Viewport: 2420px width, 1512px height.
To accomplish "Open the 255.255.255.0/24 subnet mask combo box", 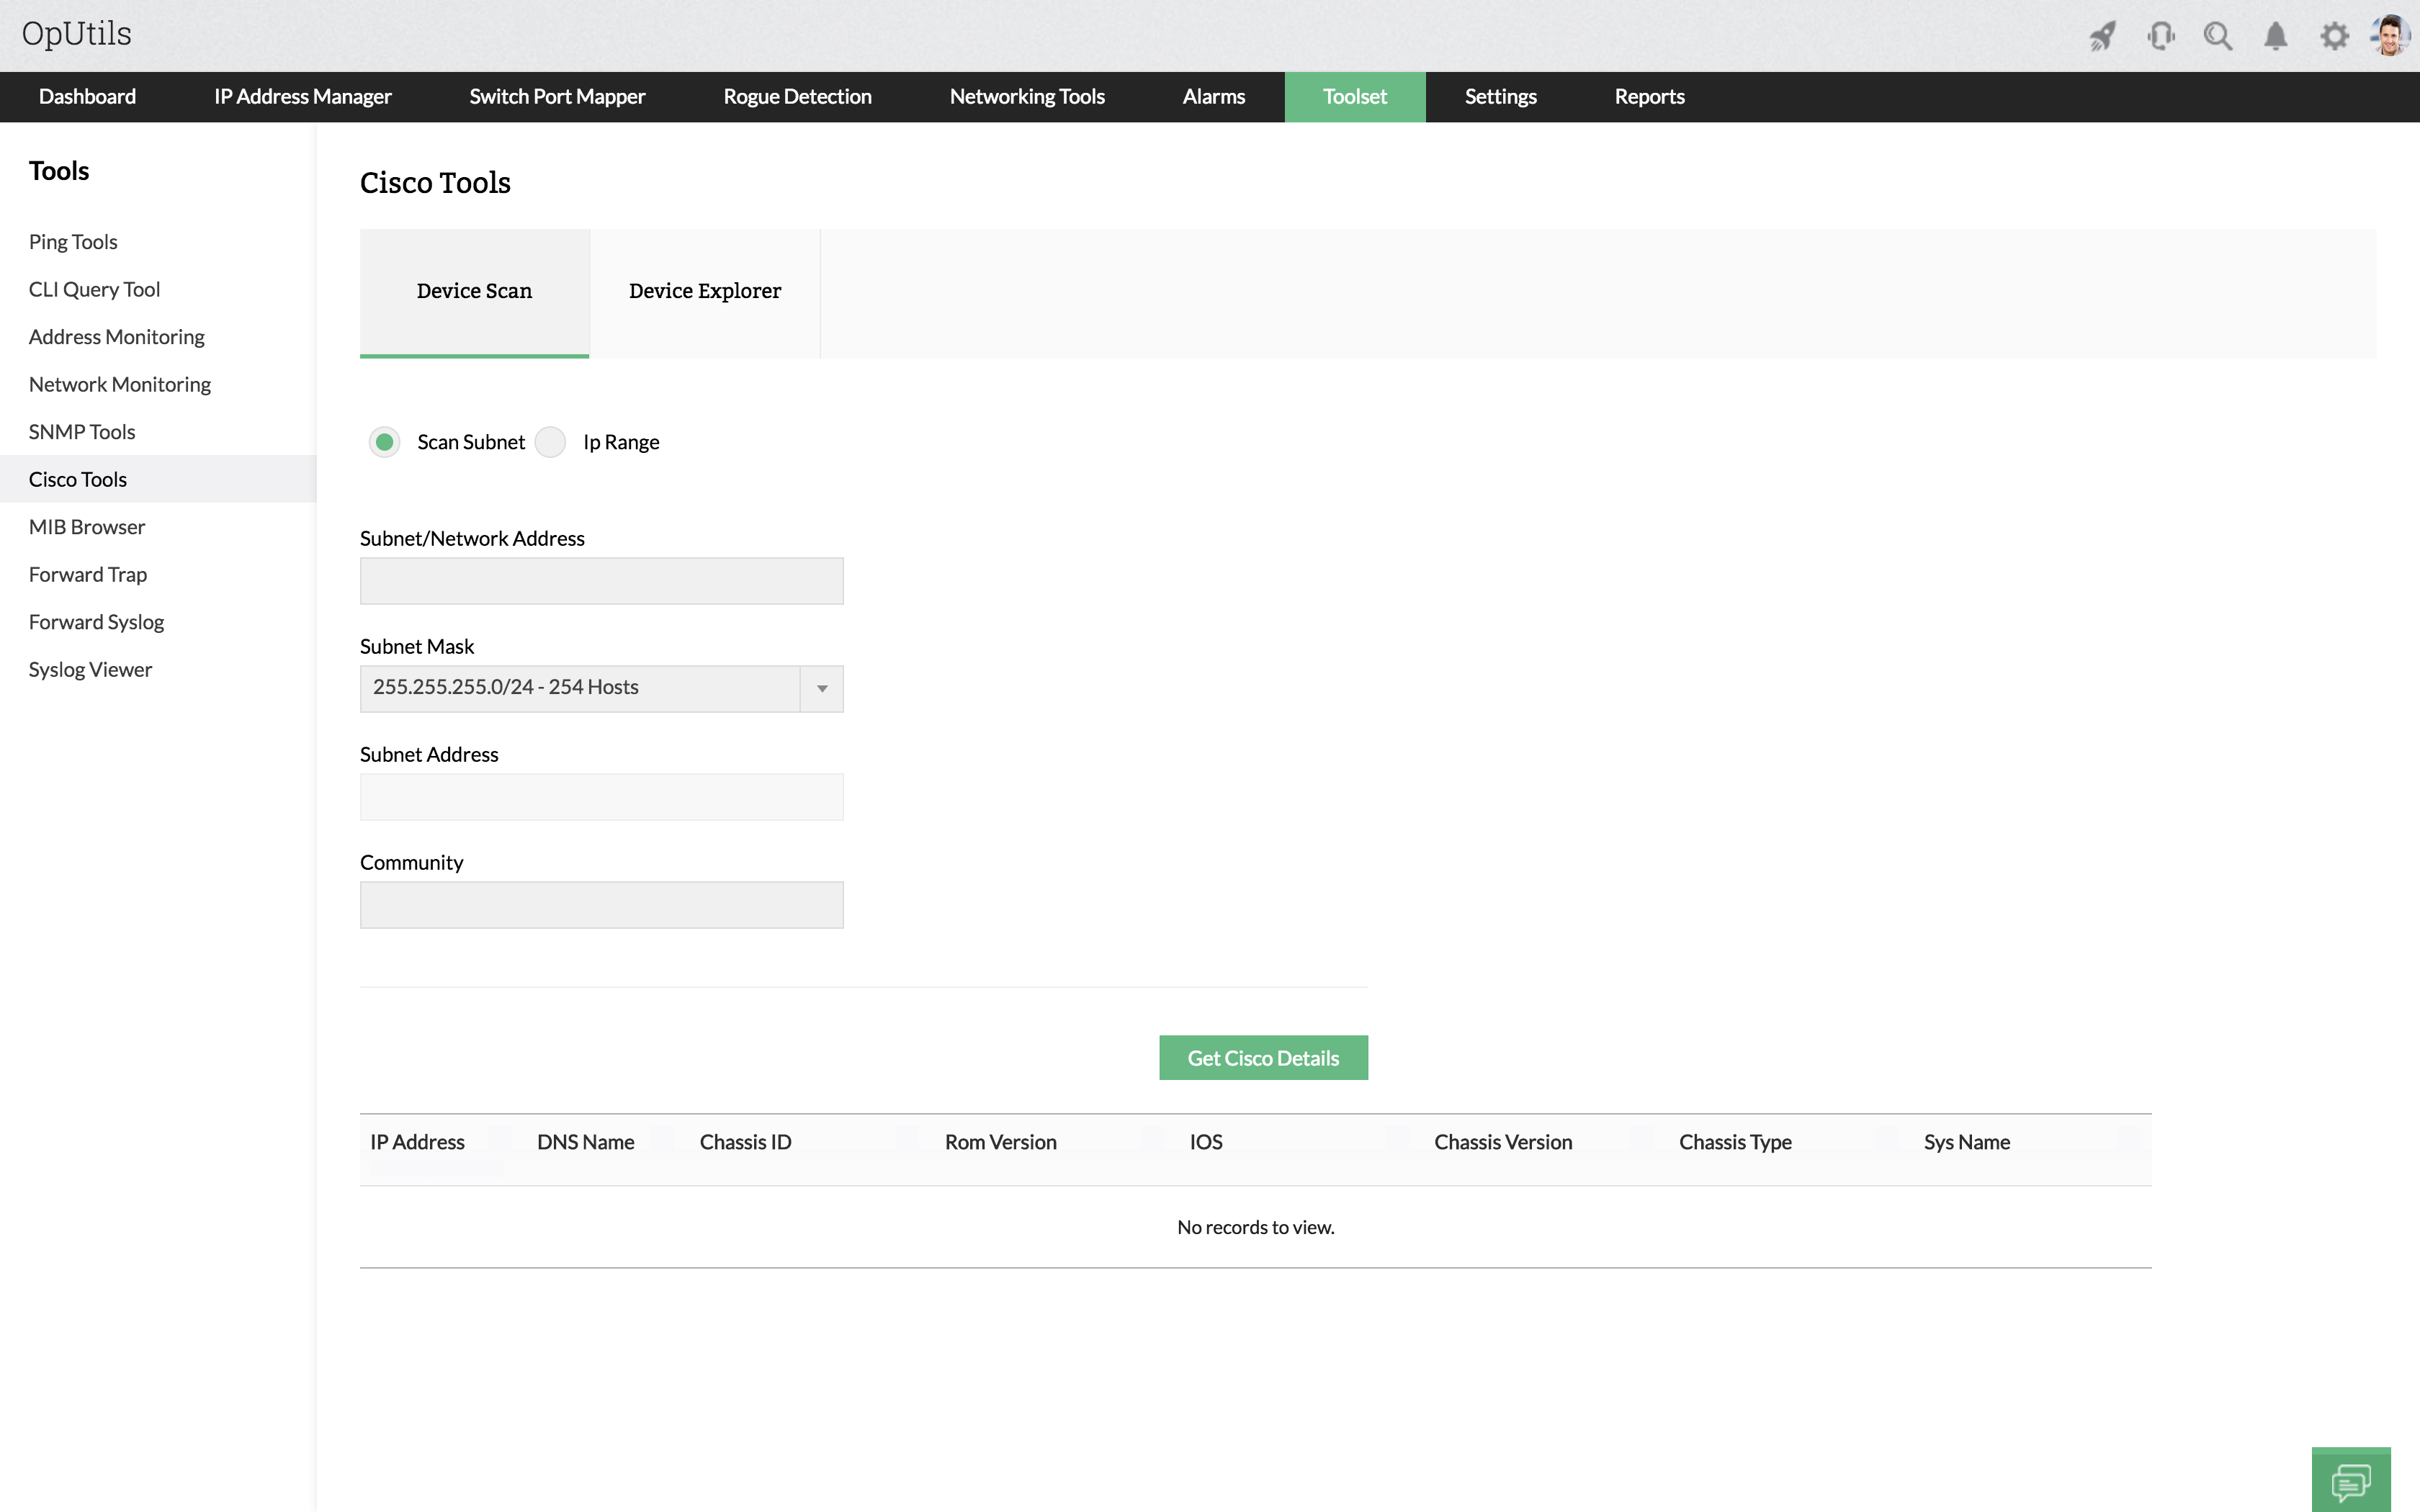I will click(x=580, y=688).
